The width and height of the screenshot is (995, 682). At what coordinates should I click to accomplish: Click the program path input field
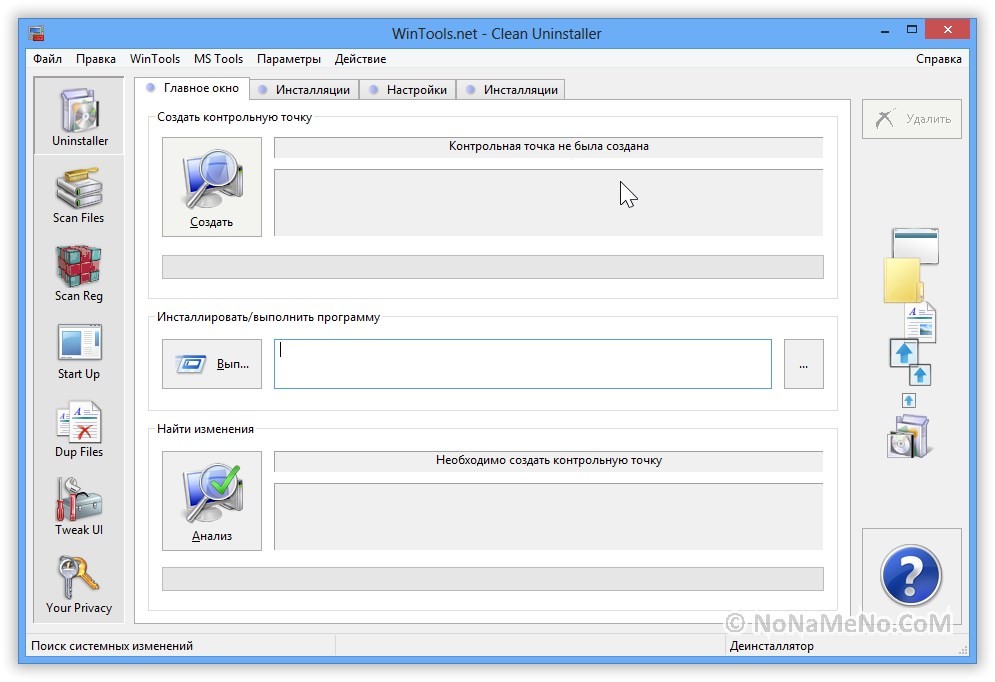522,364
